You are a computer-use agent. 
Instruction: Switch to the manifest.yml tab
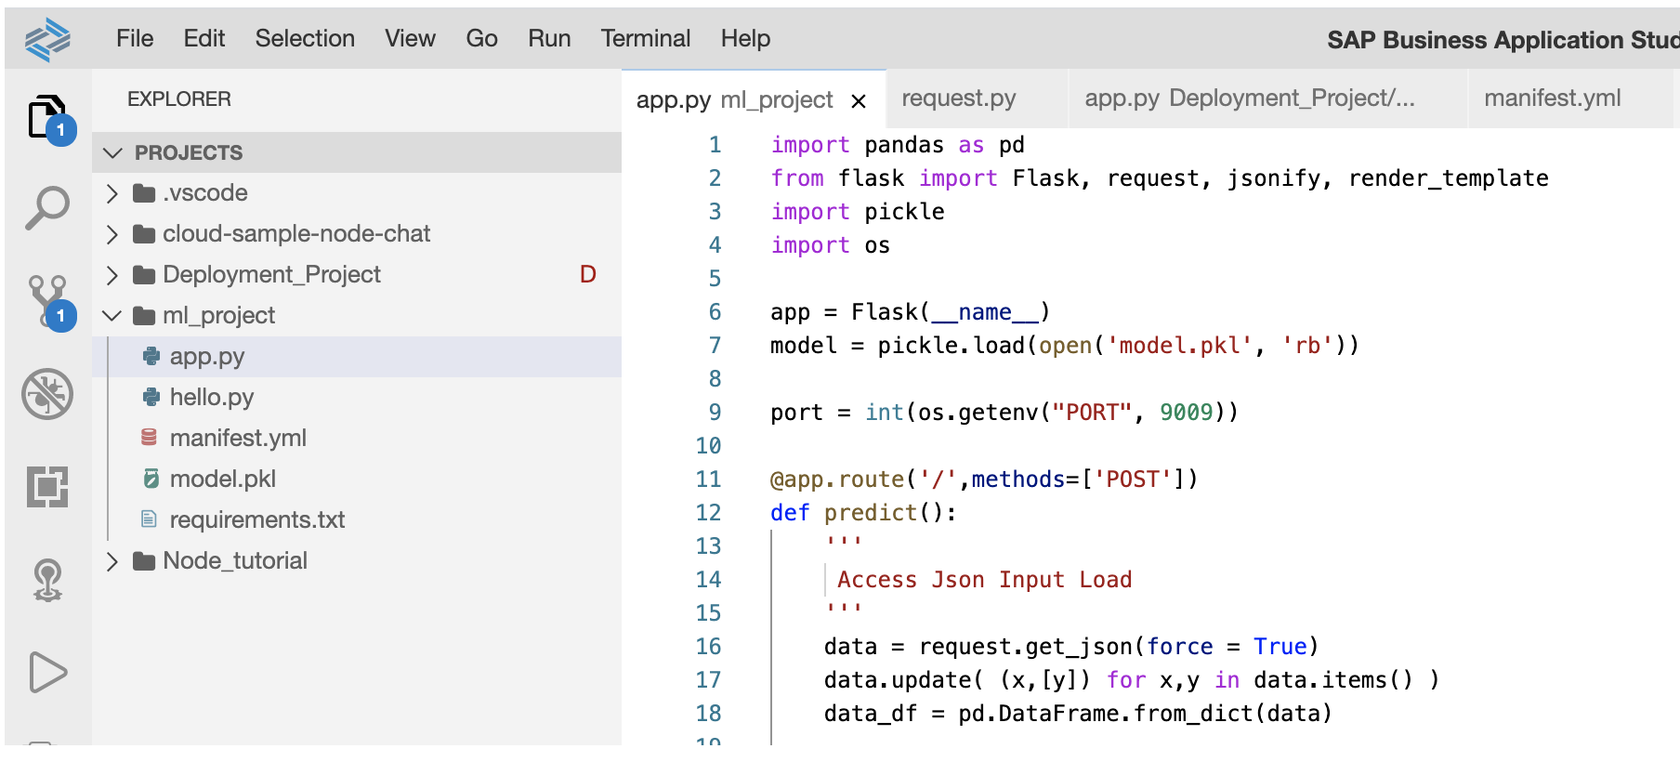click(1570, 98)
